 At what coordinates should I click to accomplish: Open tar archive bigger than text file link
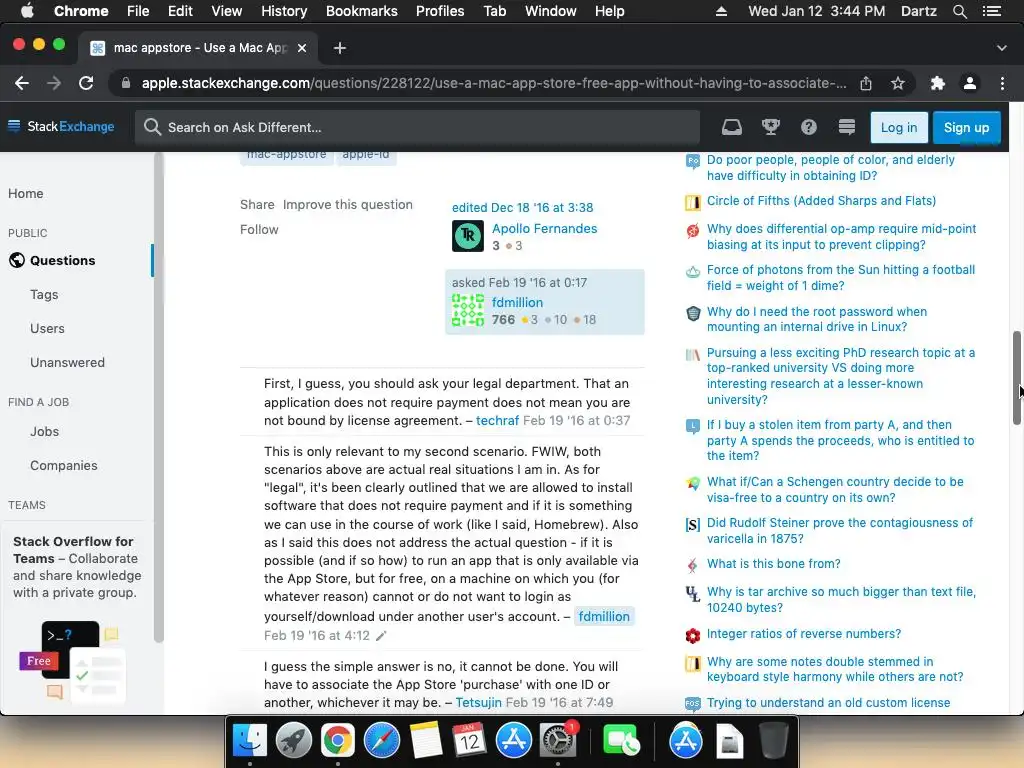point(841,600)
